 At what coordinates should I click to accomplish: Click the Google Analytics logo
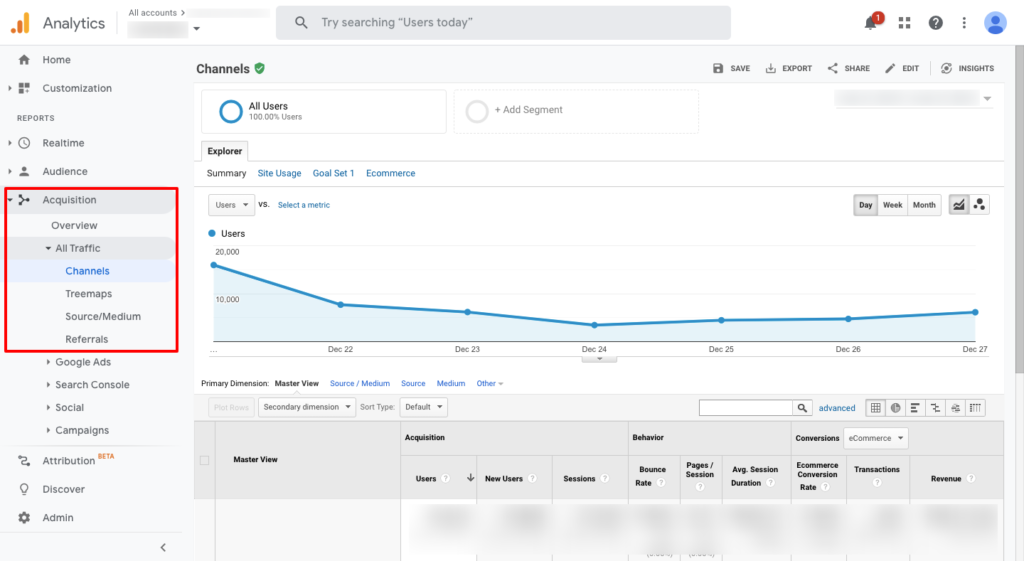tap(20, 23)
